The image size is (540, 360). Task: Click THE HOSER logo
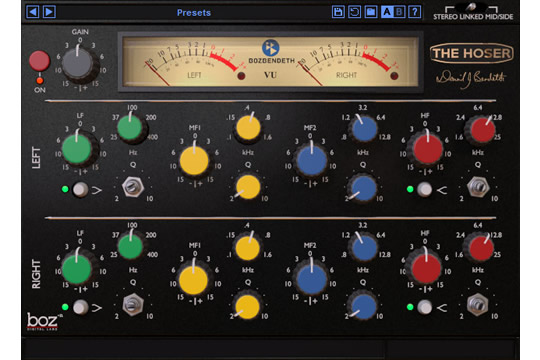(471, 53)
